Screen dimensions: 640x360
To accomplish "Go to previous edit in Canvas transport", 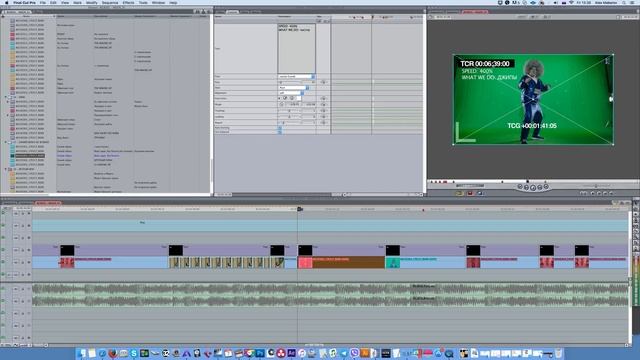I will coord(520,186).
